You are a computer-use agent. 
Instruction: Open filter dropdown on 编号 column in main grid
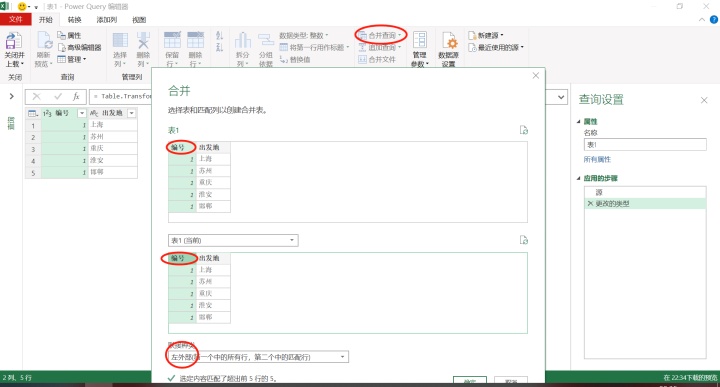[x=82, y=113]
